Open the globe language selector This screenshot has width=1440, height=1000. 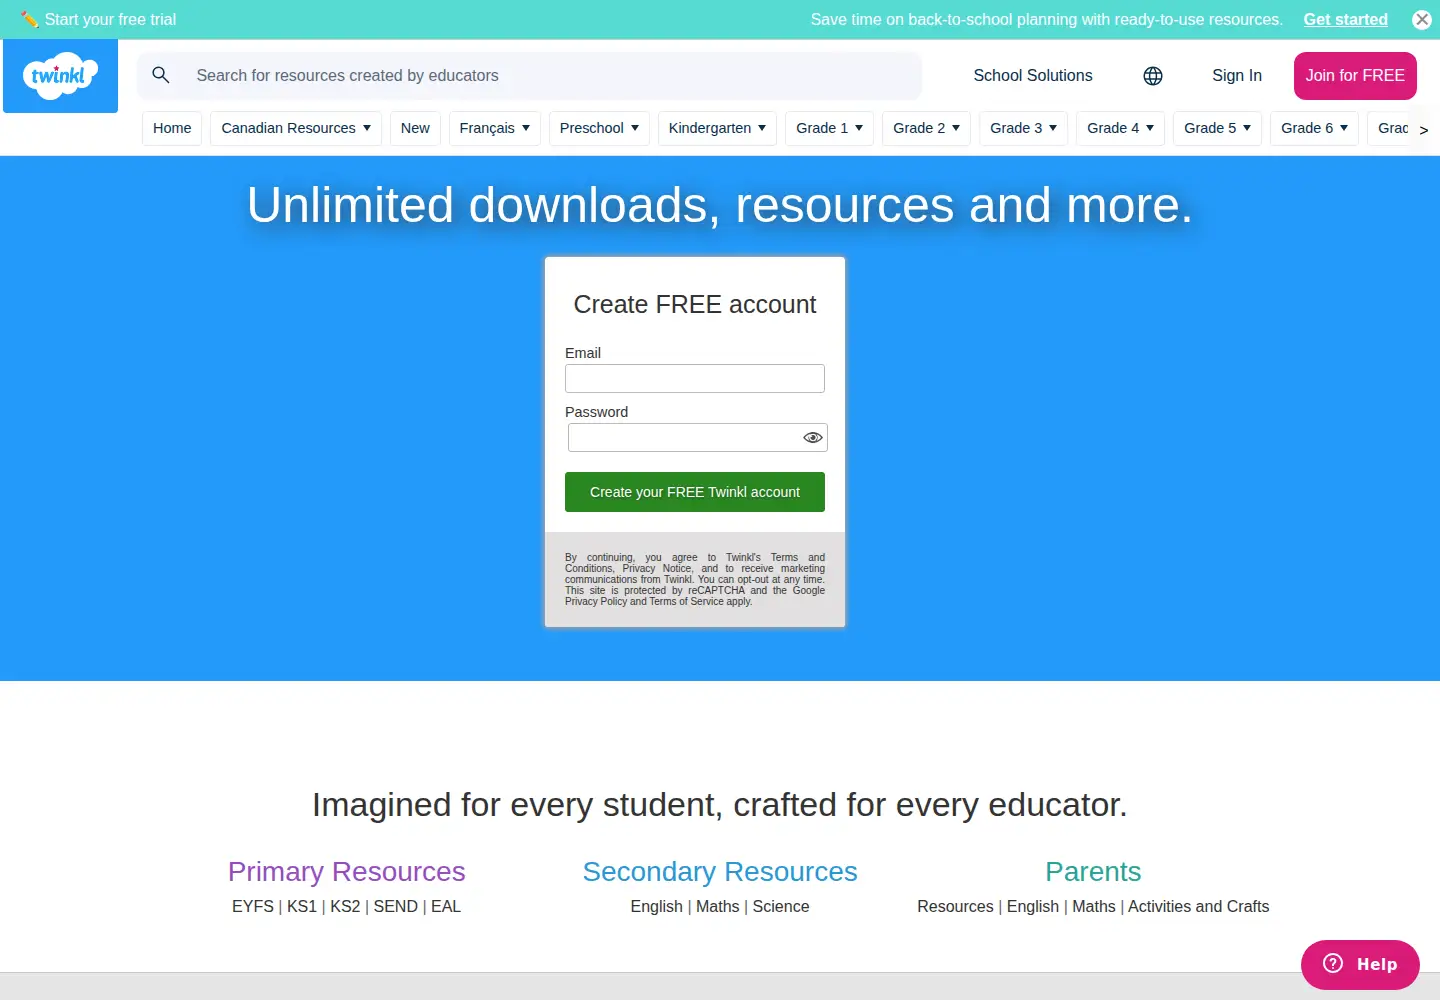(x=1153, y=76)
